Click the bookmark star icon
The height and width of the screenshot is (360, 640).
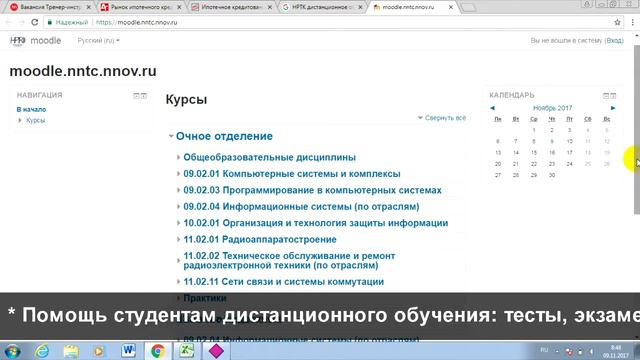(x=617, y=22)
